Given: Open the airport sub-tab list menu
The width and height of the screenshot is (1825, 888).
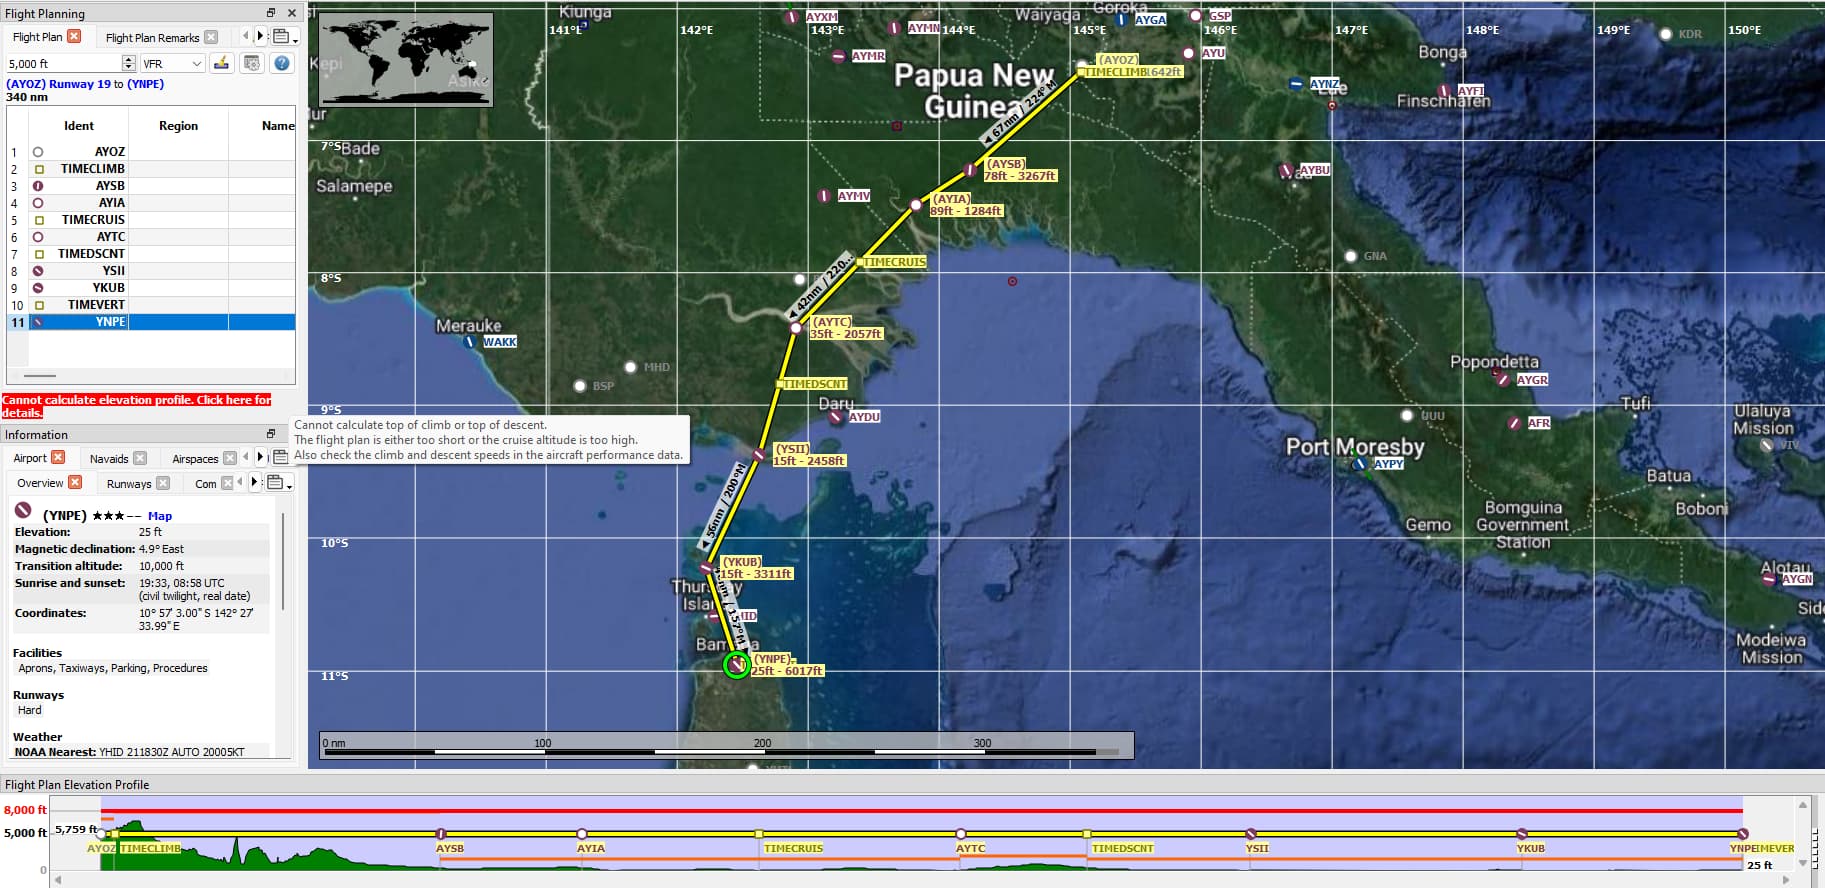Looking at the screenshot, I should tap(277, 483).
